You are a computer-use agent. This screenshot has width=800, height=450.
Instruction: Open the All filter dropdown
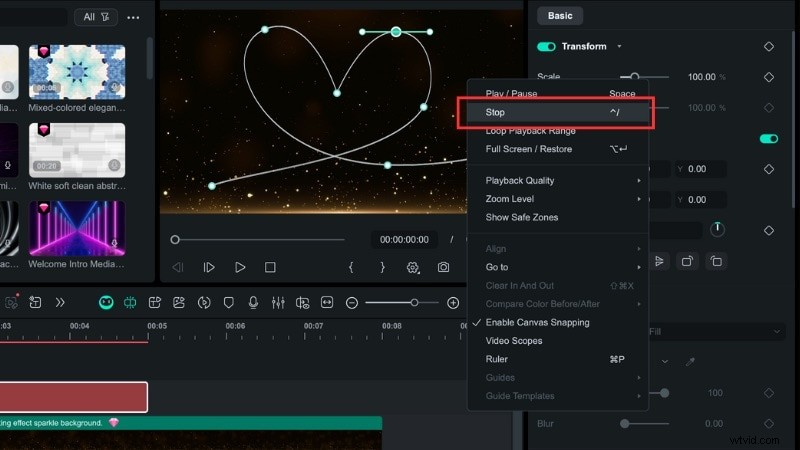coord(96,17)
